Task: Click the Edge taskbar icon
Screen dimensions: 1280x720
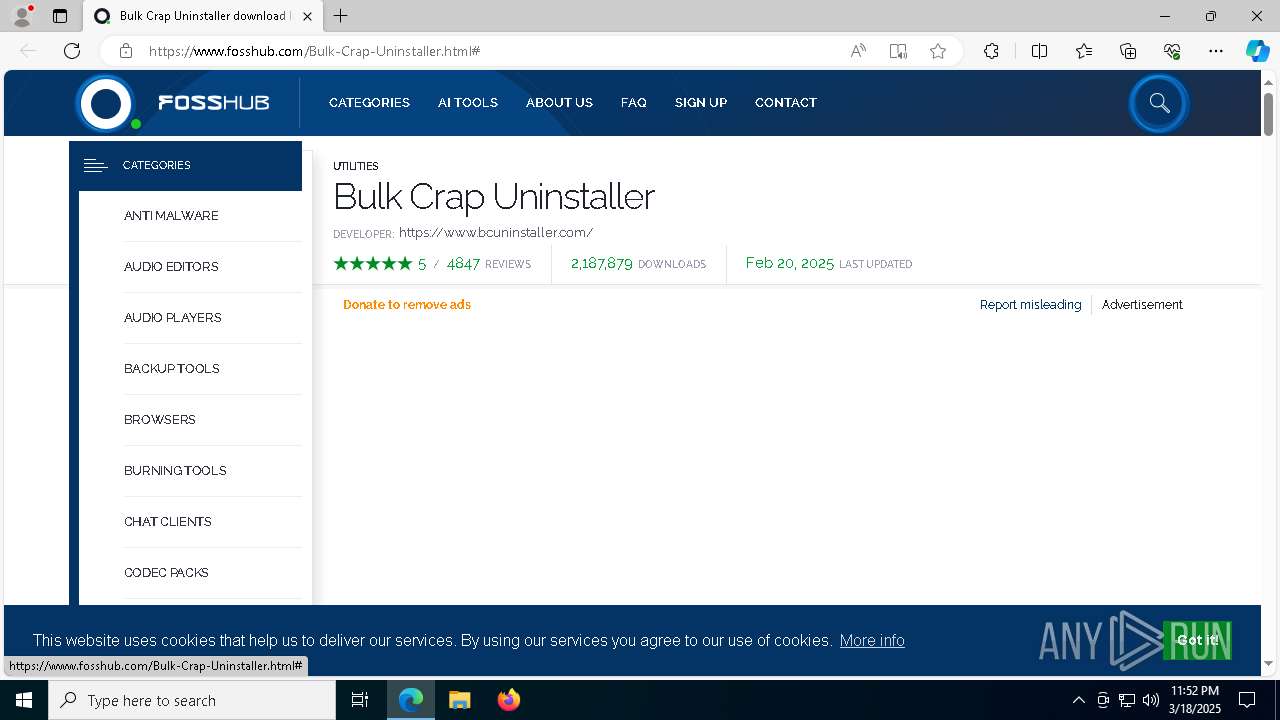Action: tap(411, 700)
